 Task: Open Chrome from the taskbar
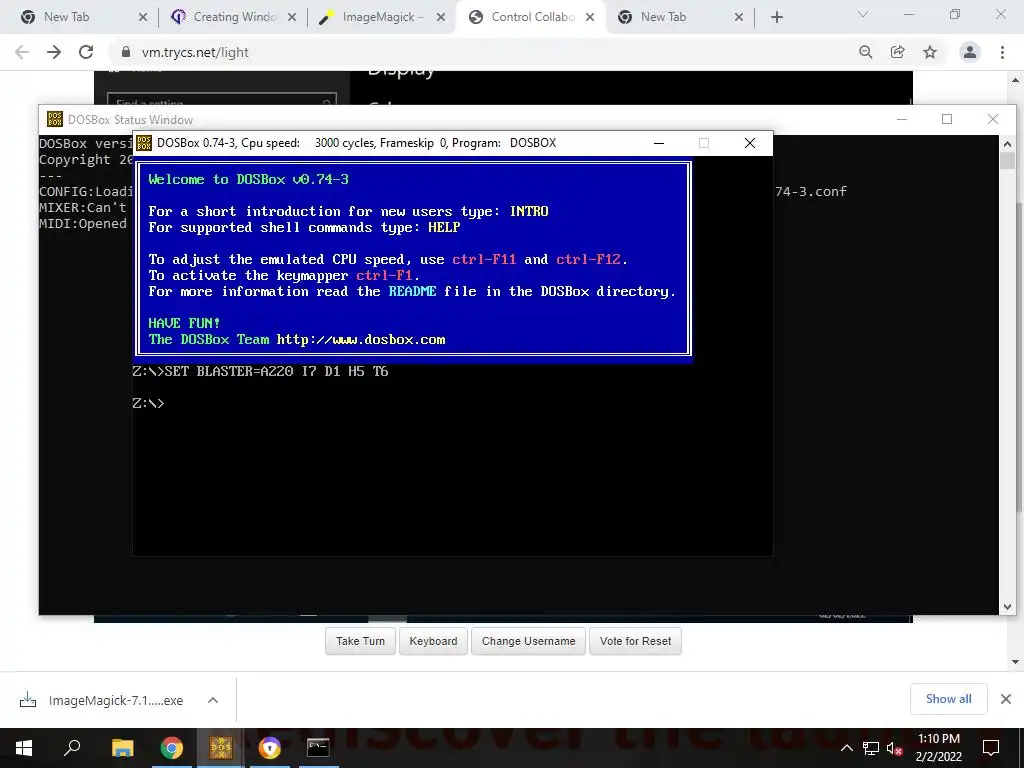point(172,748)
